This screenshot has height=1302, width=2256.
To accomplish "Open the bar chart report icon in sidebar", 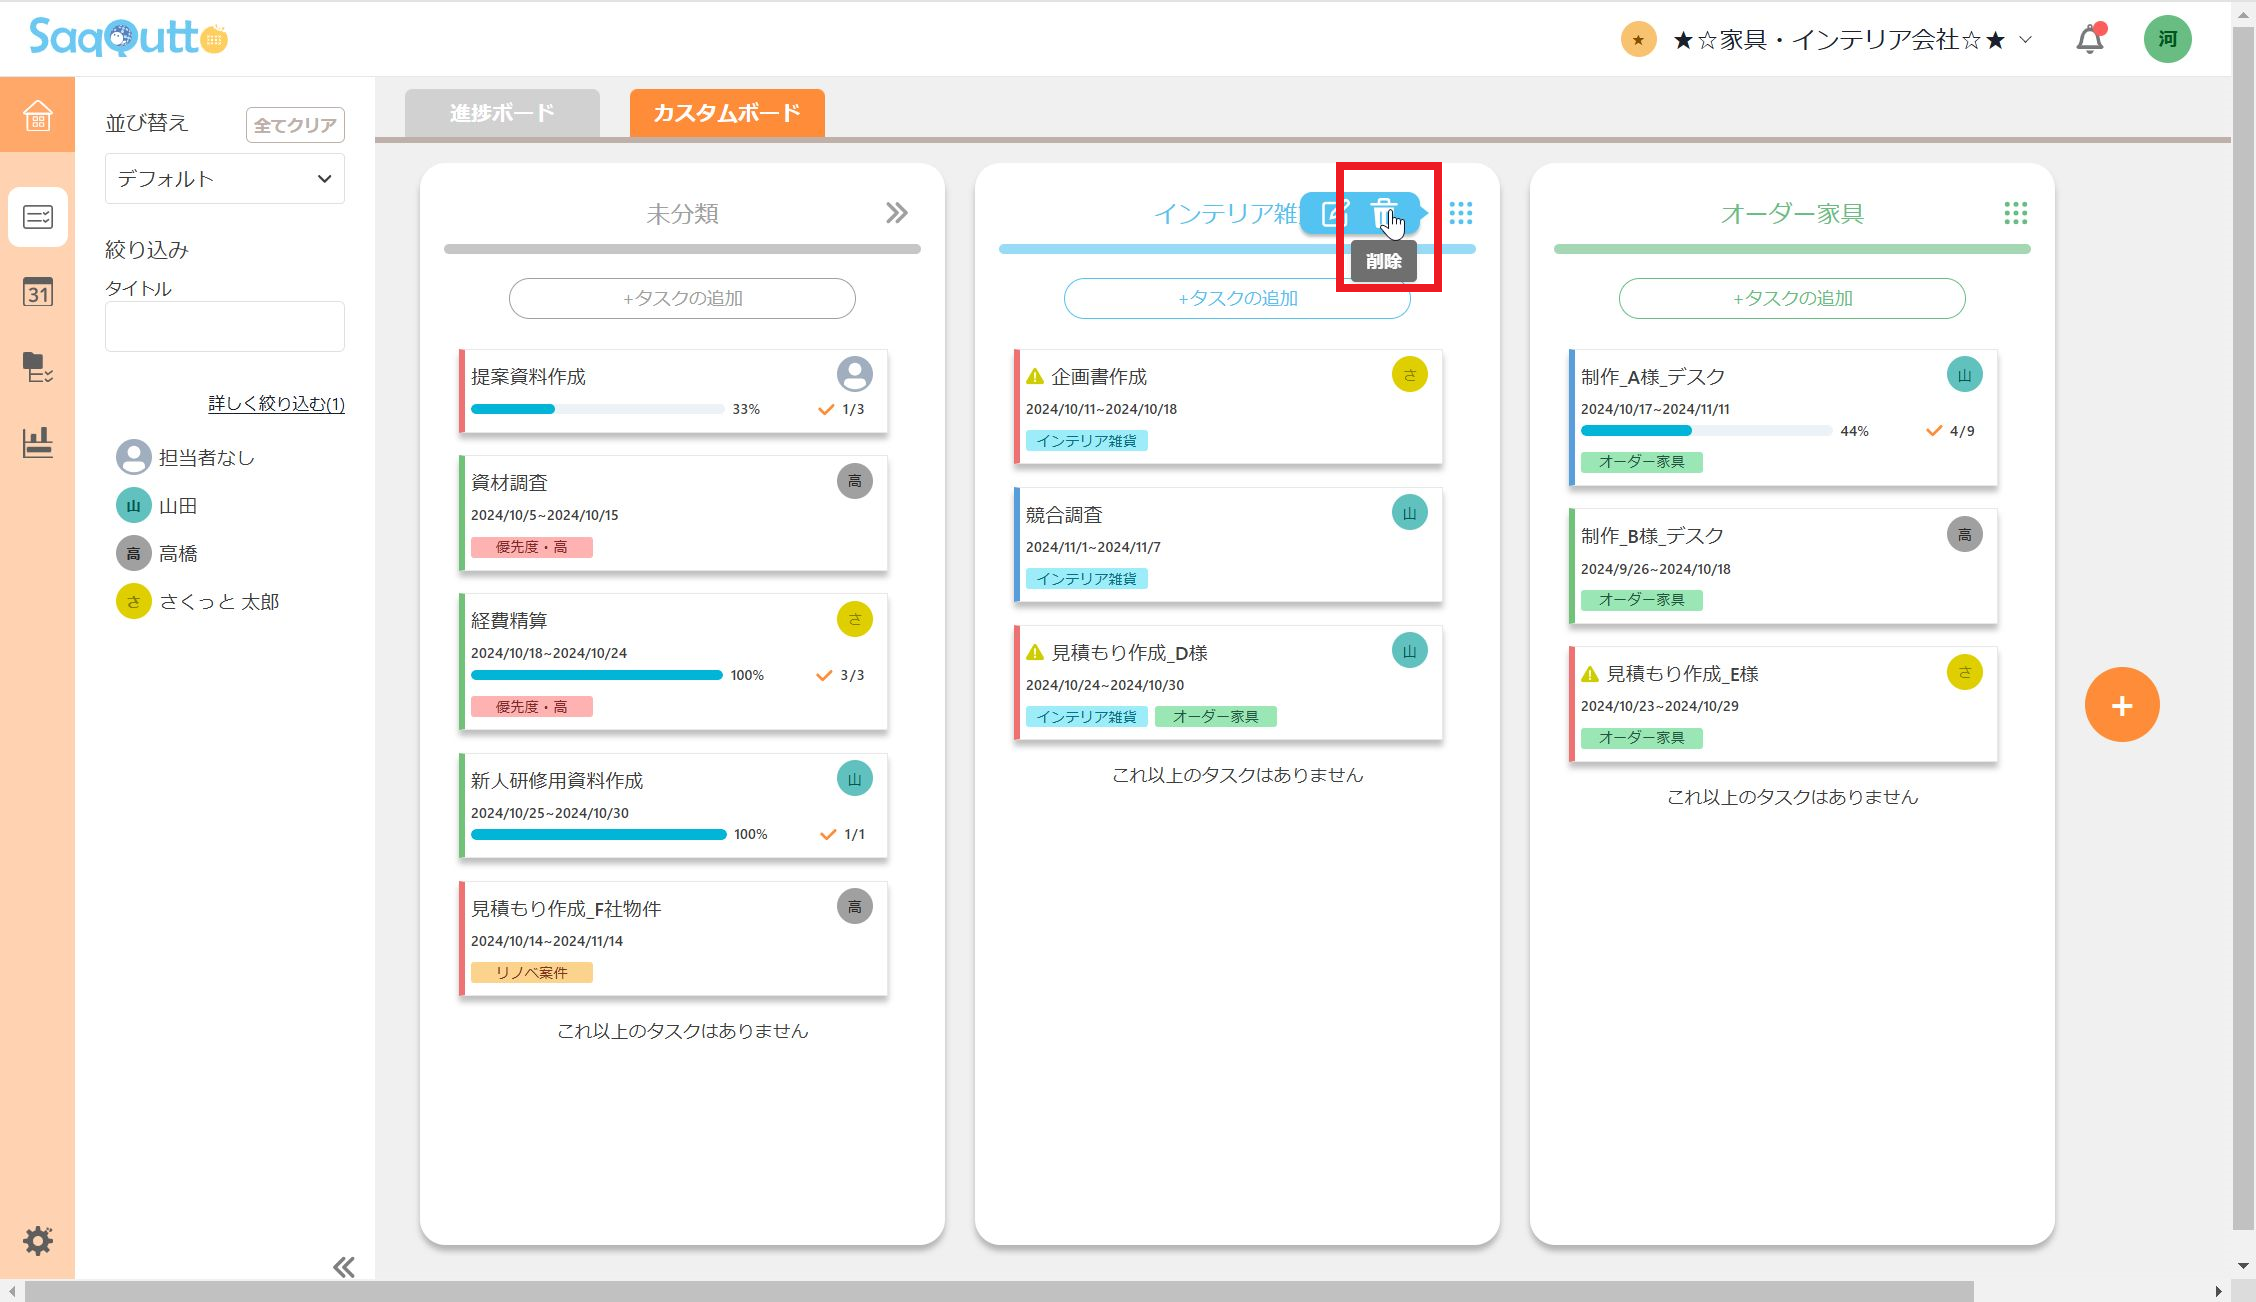I will [x=37, y=442].
